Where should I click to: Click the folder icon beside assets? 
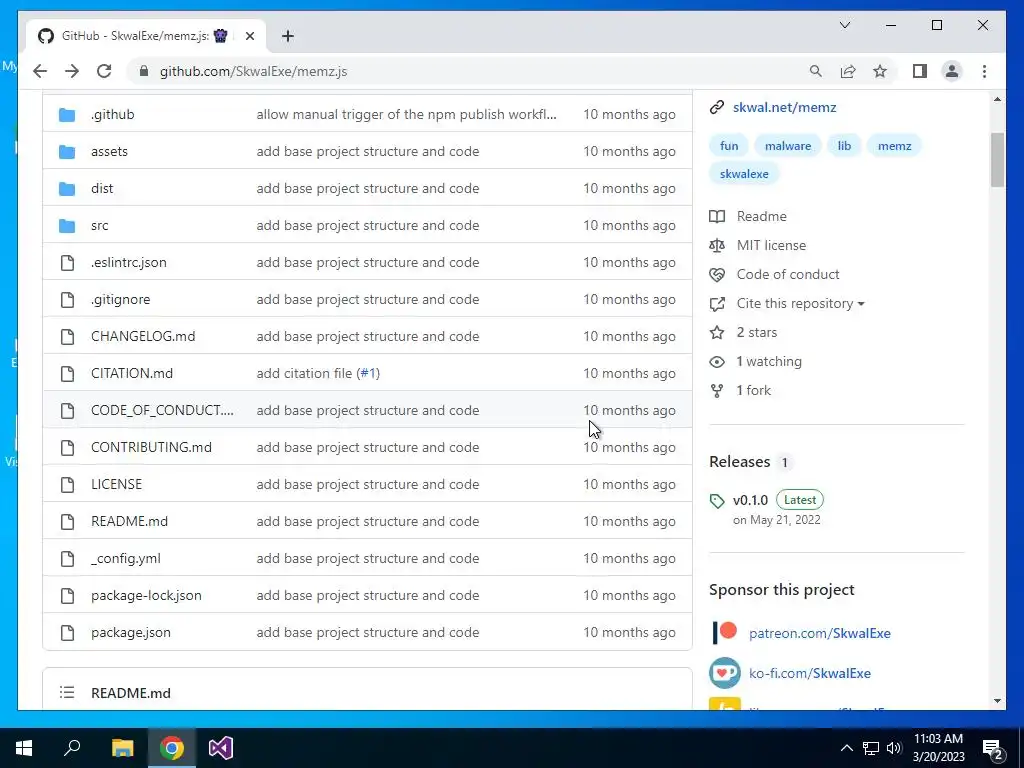(x=67, y=152)
